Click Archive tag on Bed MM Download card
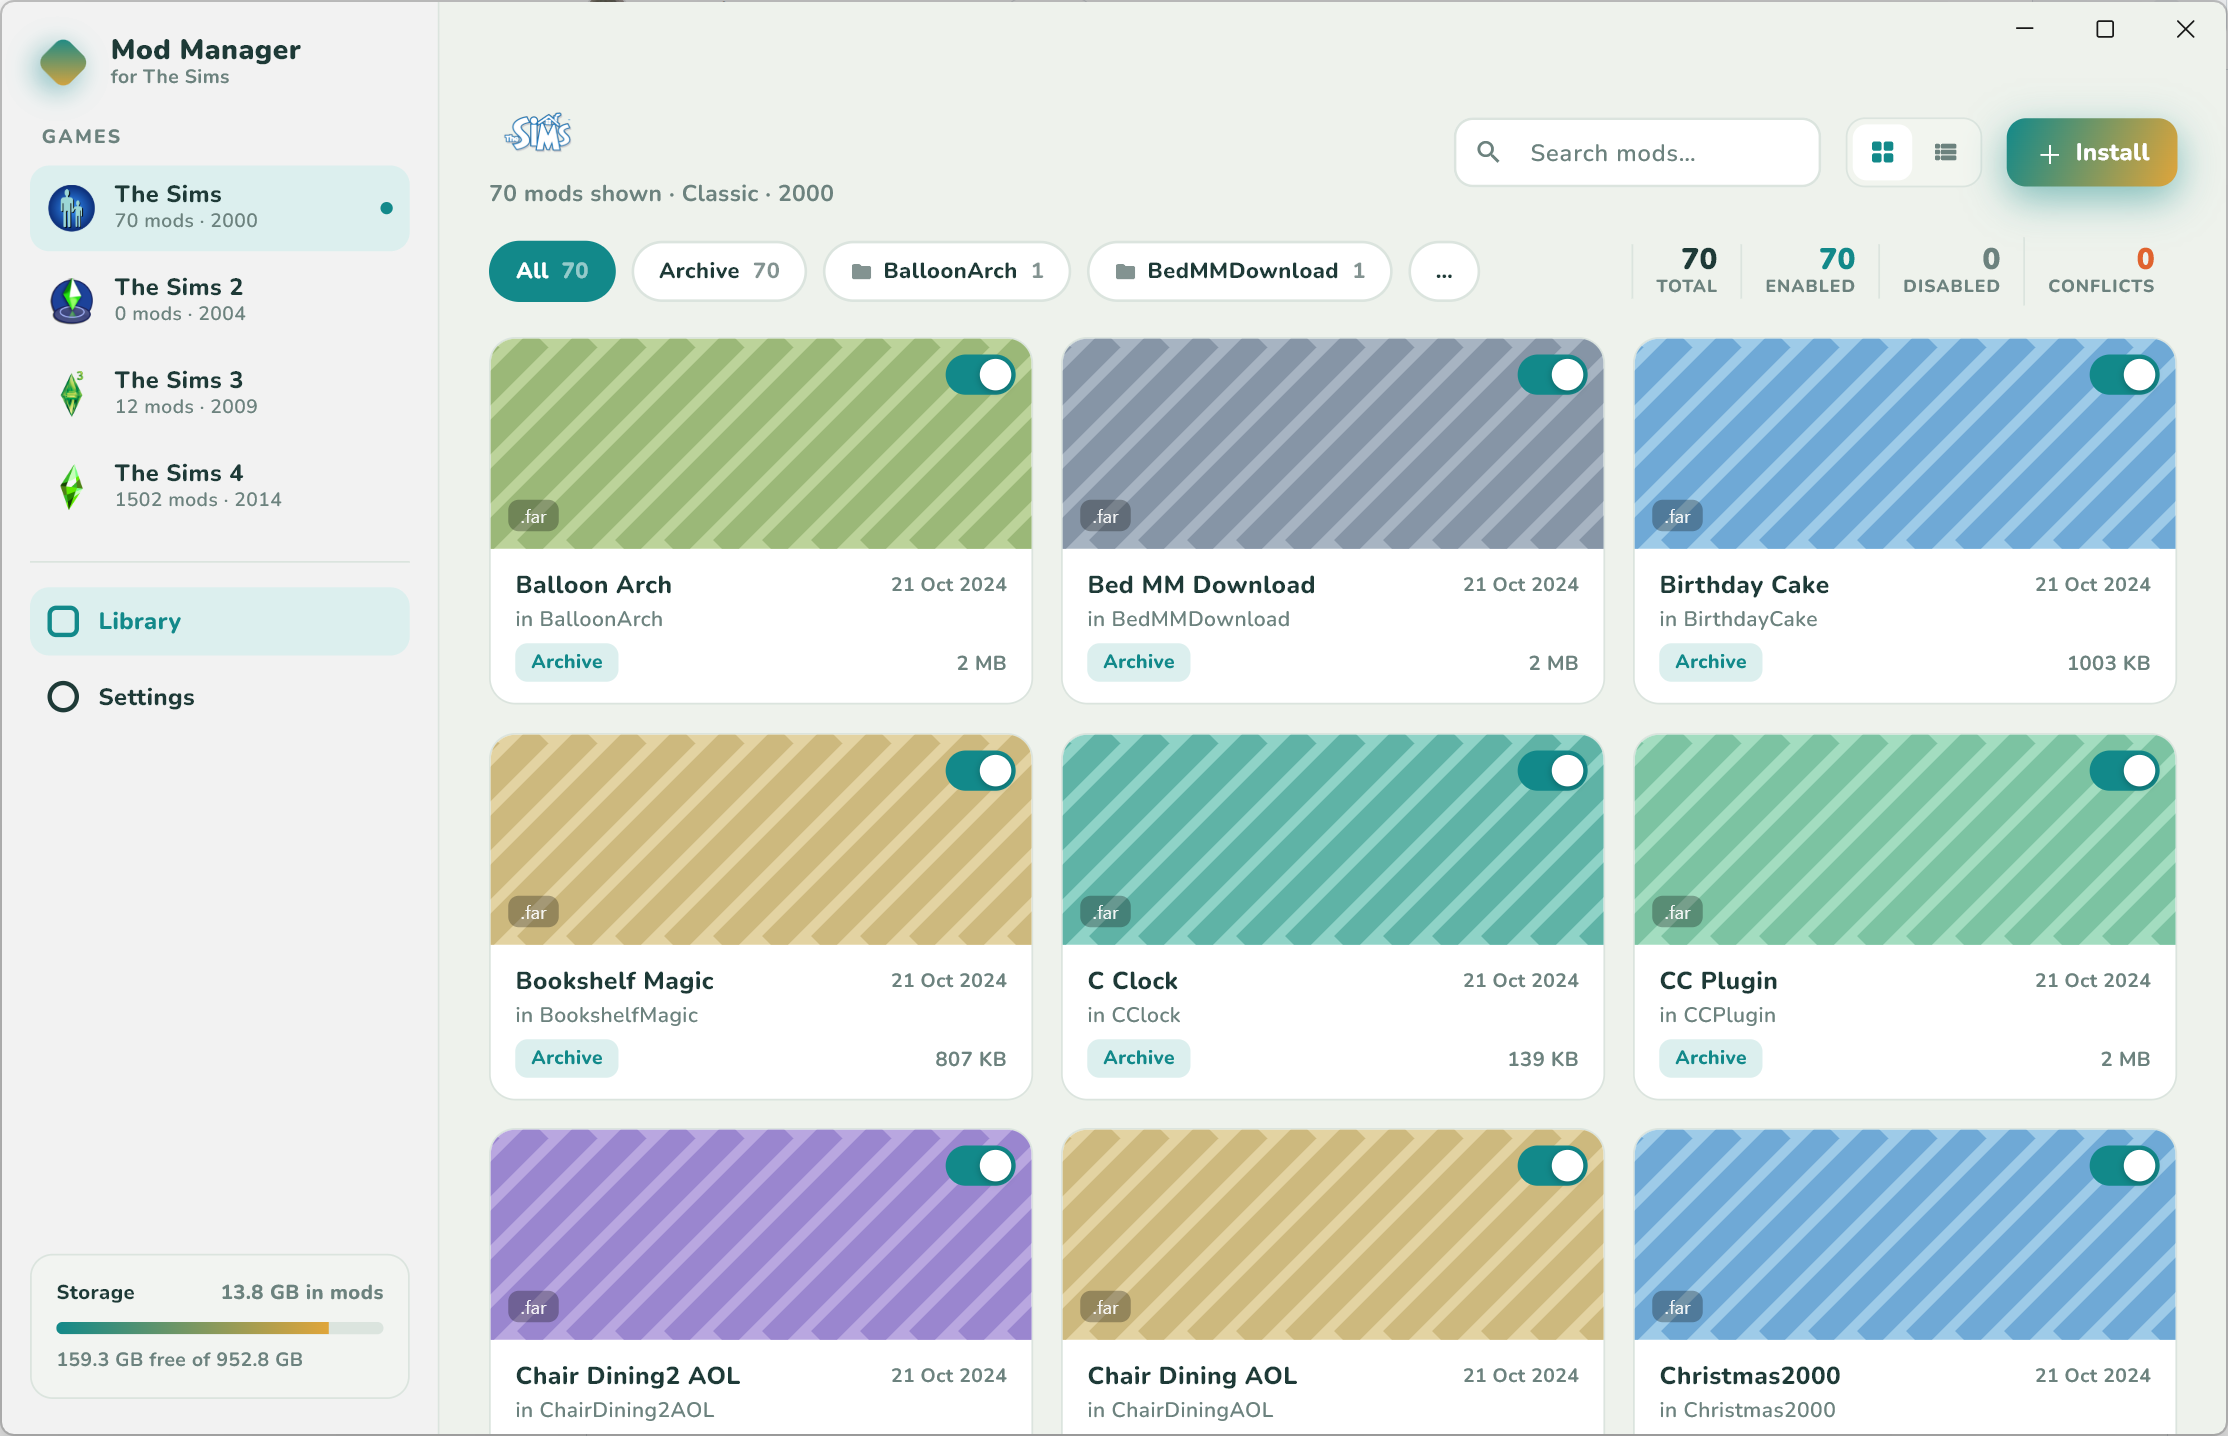The width and height of the screenshot is (2228, 1436). pos(1139,662)
